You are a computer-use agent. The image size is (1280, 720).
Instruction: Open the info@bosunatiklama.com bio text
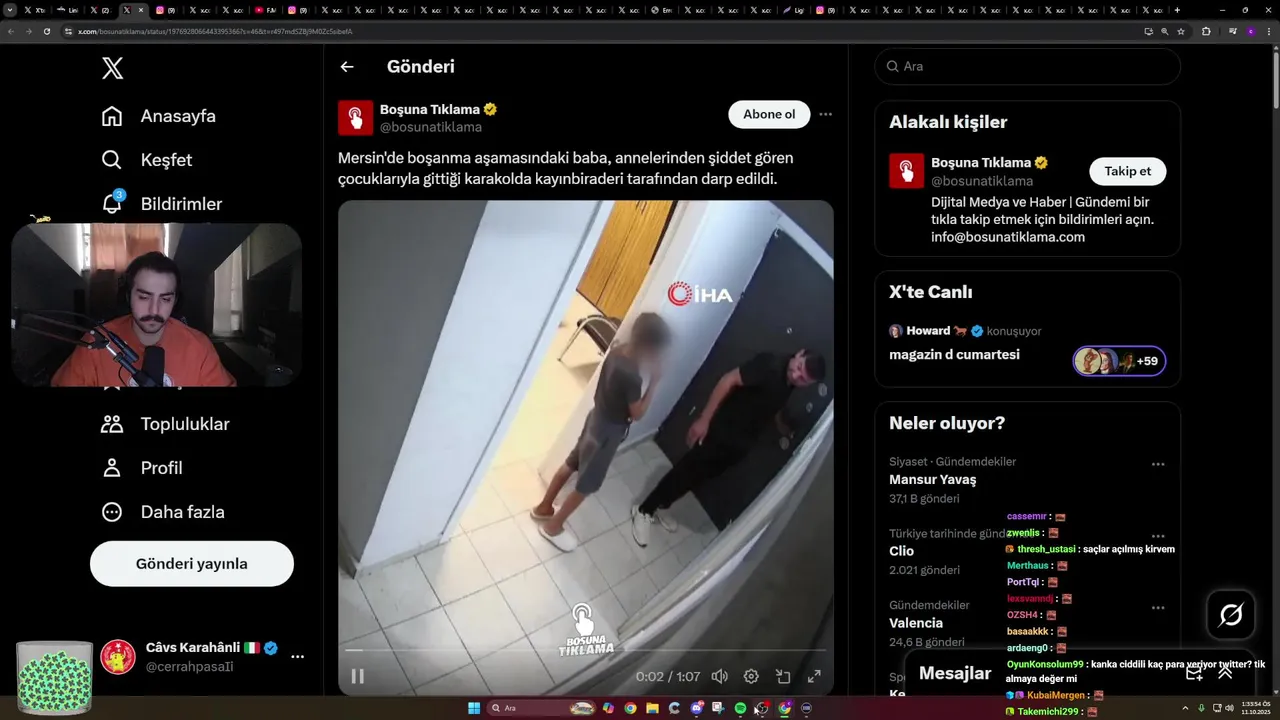click(1008, 237)
